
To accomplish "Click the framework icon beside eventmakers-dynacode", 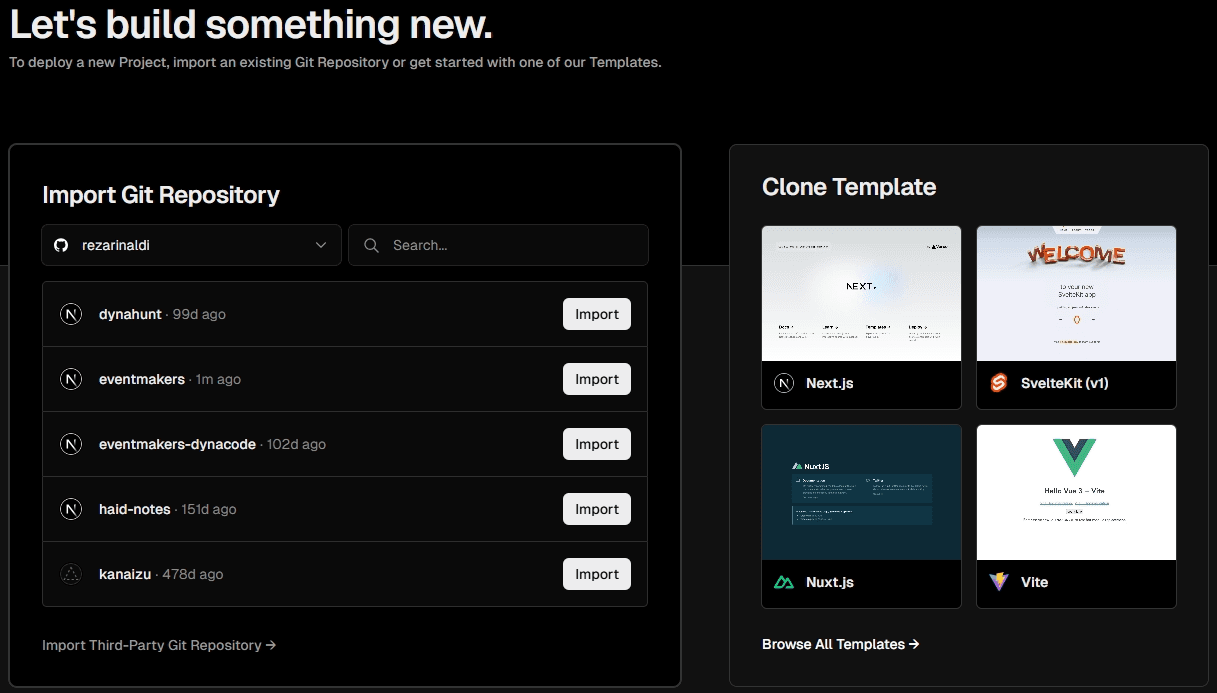I will click(x=71, y=444).
